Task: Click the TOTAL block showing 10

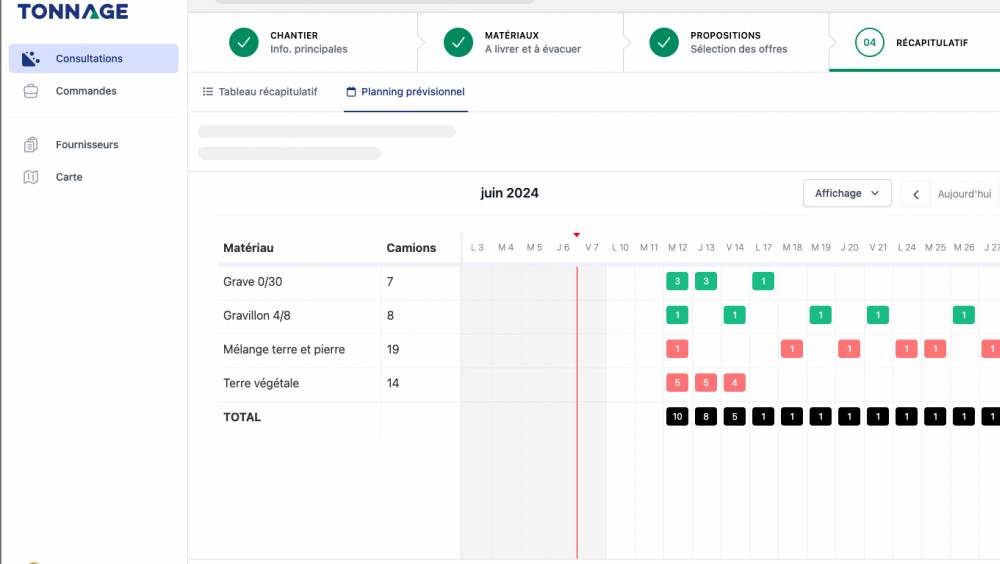Action: 677,417
